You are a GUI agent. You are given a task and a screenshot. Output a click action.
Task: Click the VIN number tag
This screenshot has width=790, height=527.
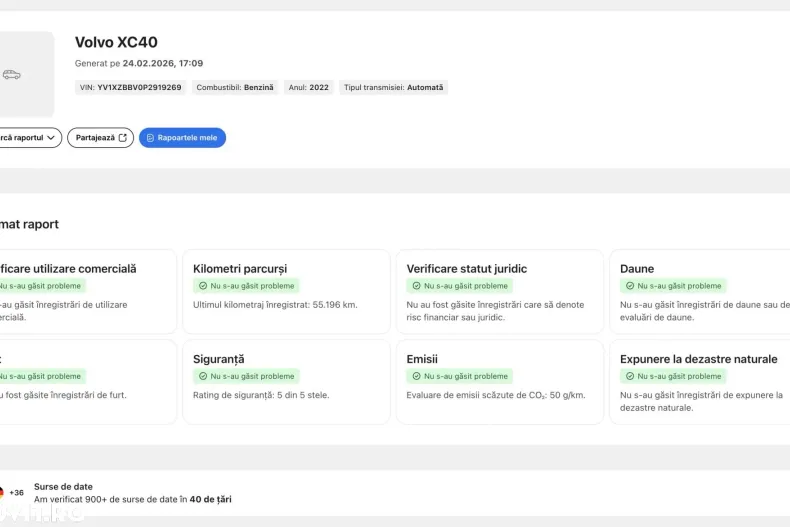click(130, 88)
